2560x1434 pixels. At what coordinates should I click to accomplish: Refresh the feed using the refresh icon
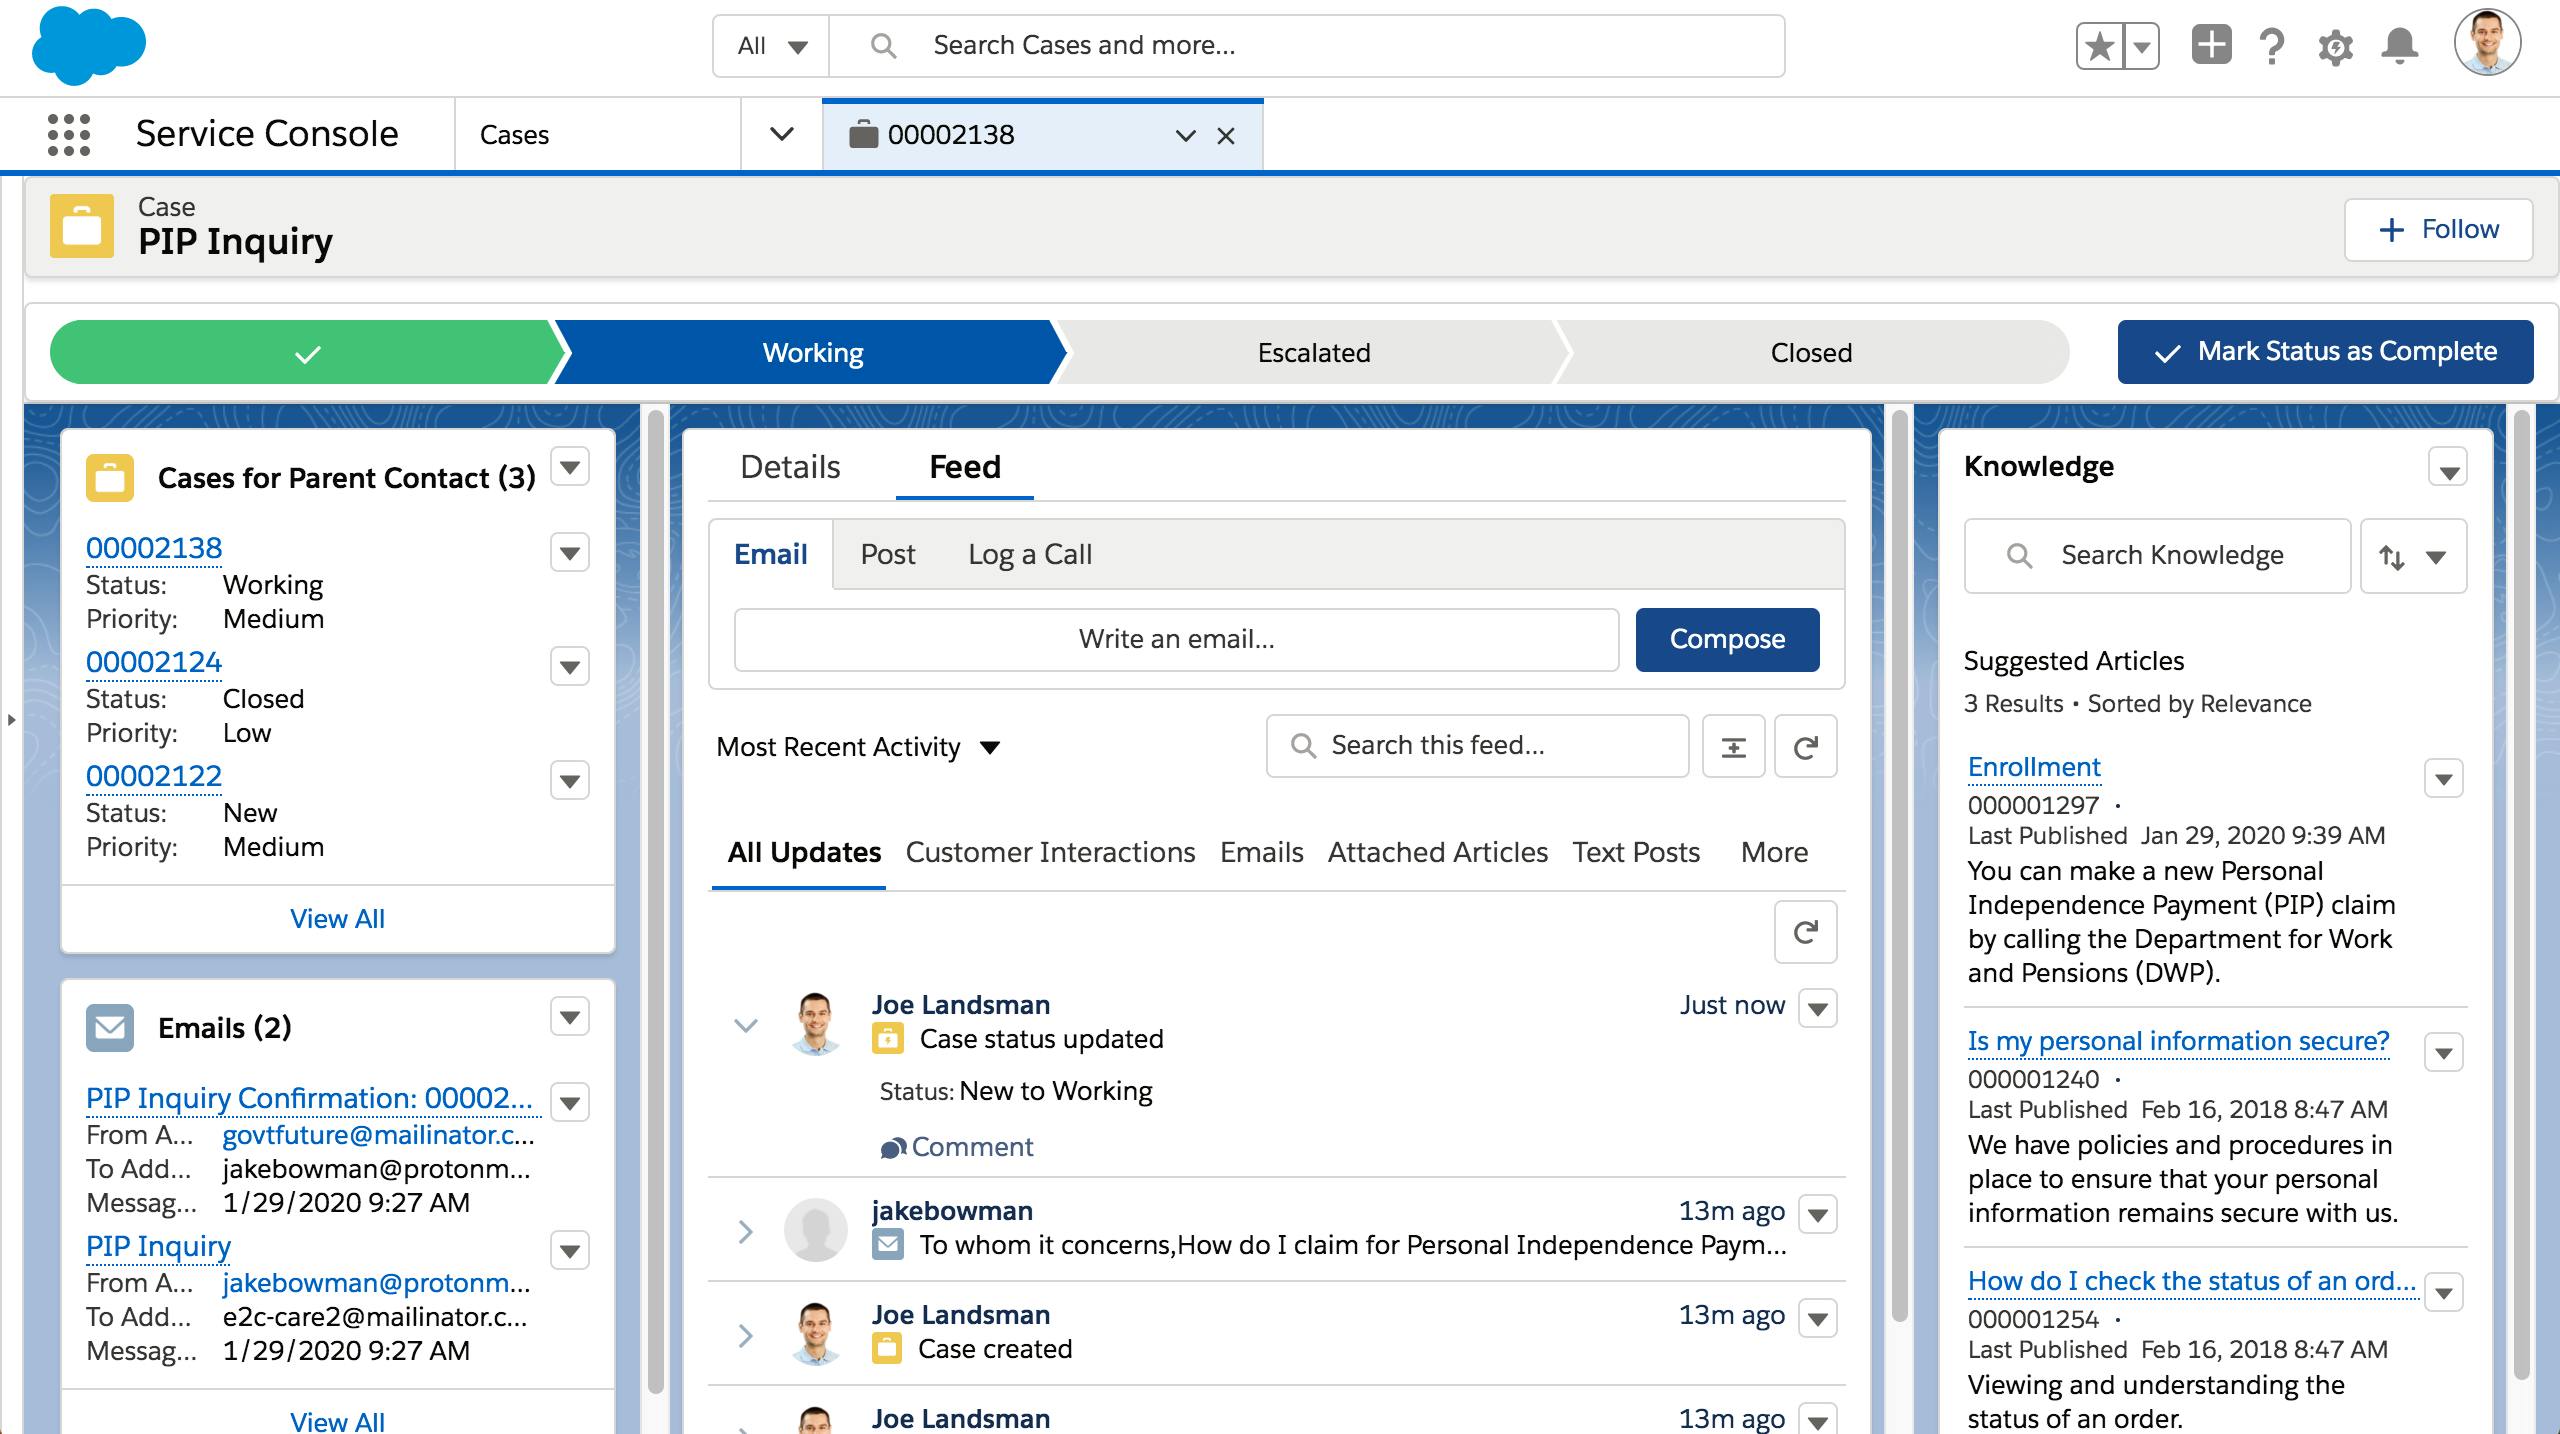[x=1805, y=746]
